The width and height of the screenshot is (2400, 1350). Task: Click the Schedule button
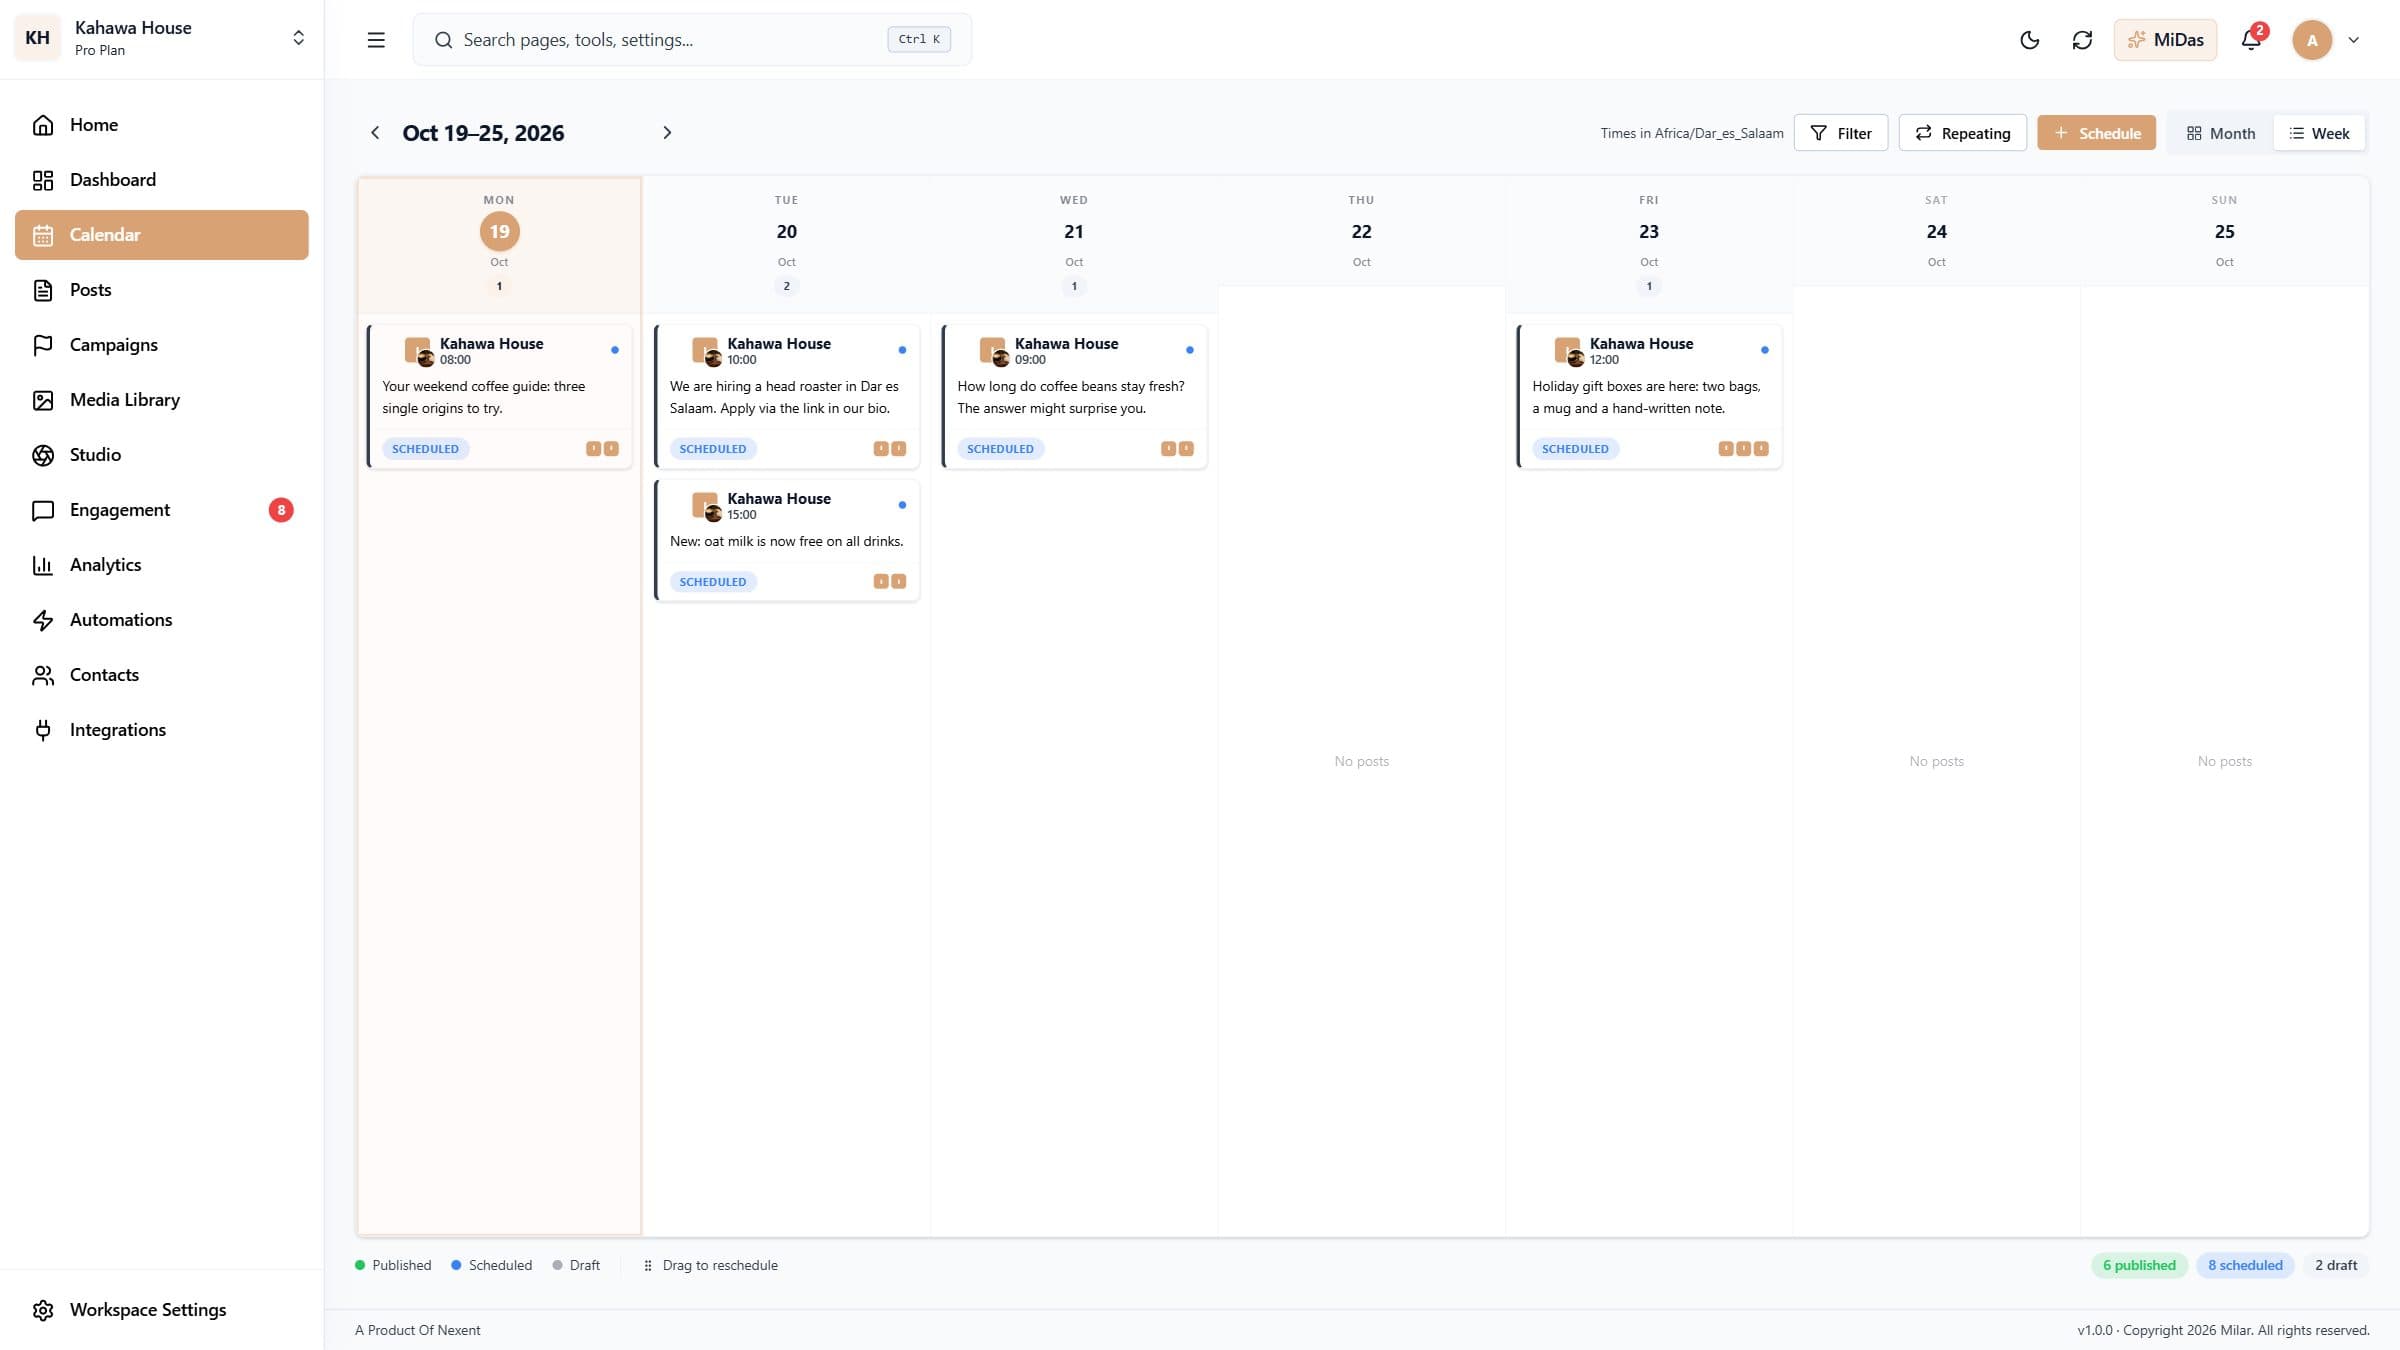pos(2096,133)
